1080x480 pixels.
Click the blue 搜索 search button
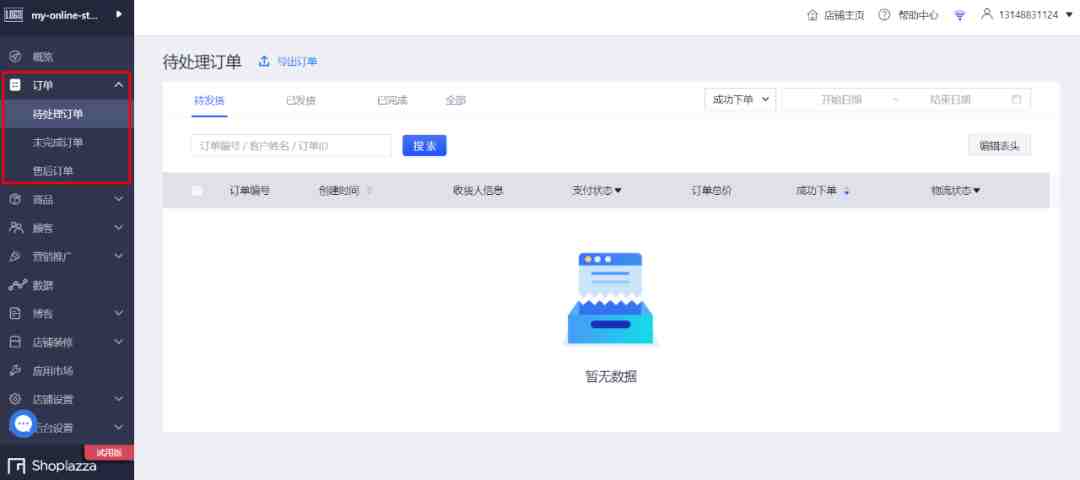(x=424, y=145)
